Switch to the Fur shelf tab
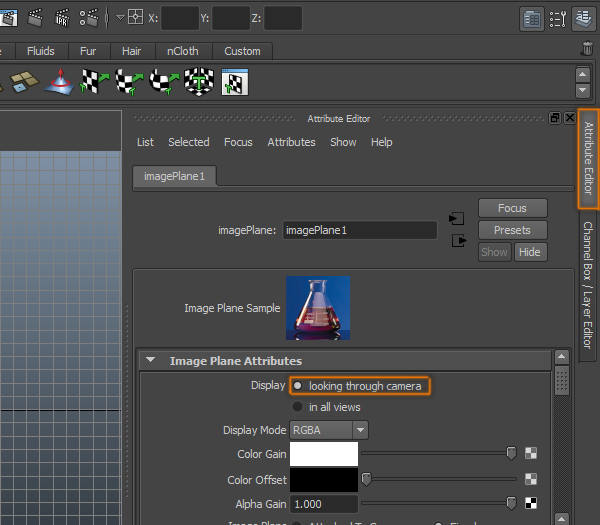 coord(88,51)
